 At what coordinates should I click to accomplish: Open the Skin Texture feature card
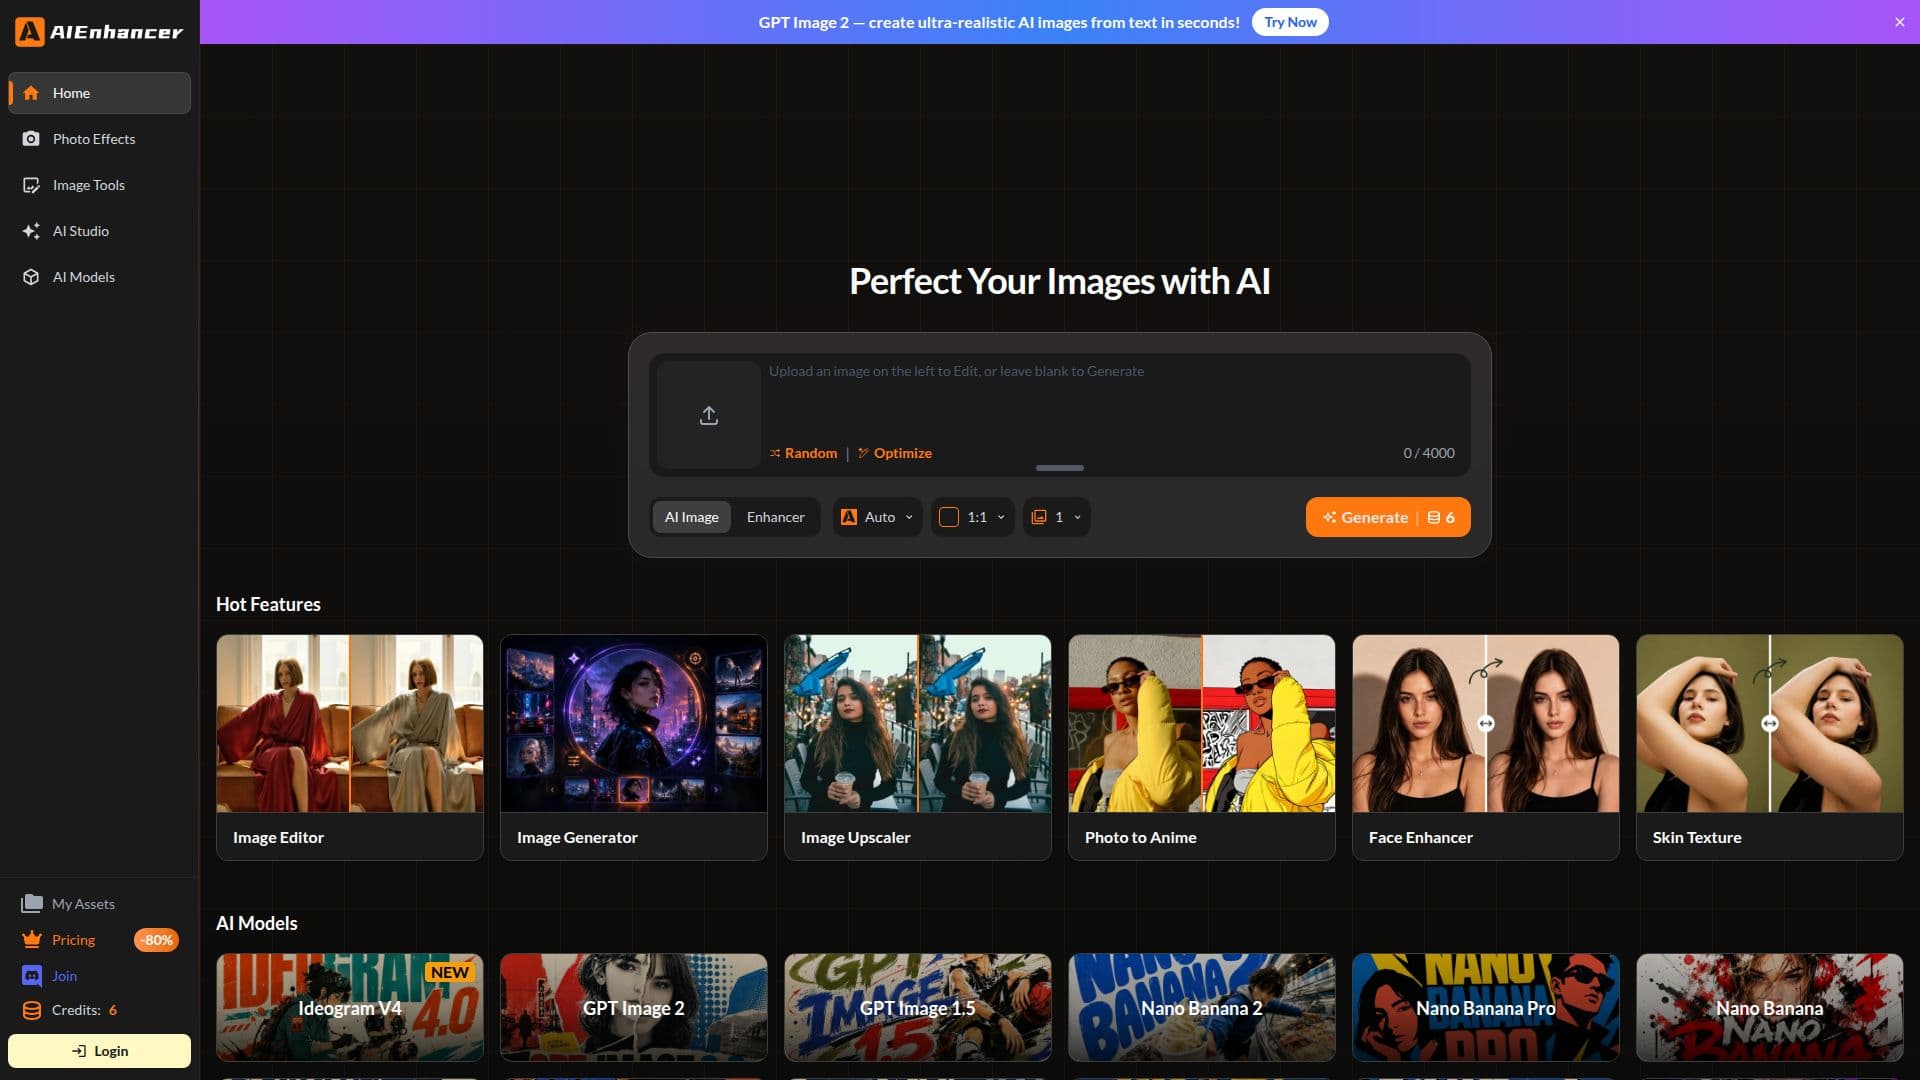[1770, 747]
